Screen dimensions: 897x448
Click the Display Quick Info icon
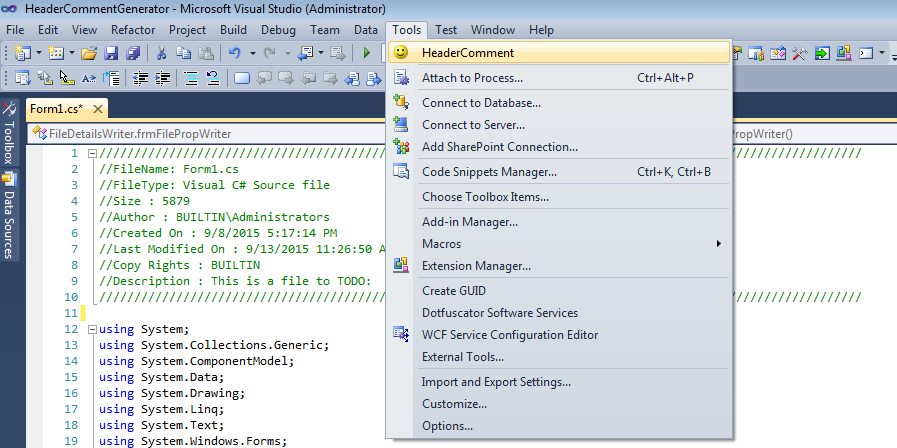click(67, 78)
